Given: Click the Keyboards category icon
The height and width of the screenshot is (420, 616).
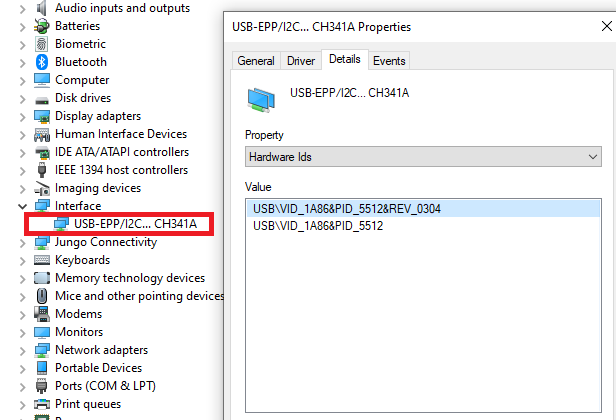Looking at the screenshot, I should (x=42, y=260).
